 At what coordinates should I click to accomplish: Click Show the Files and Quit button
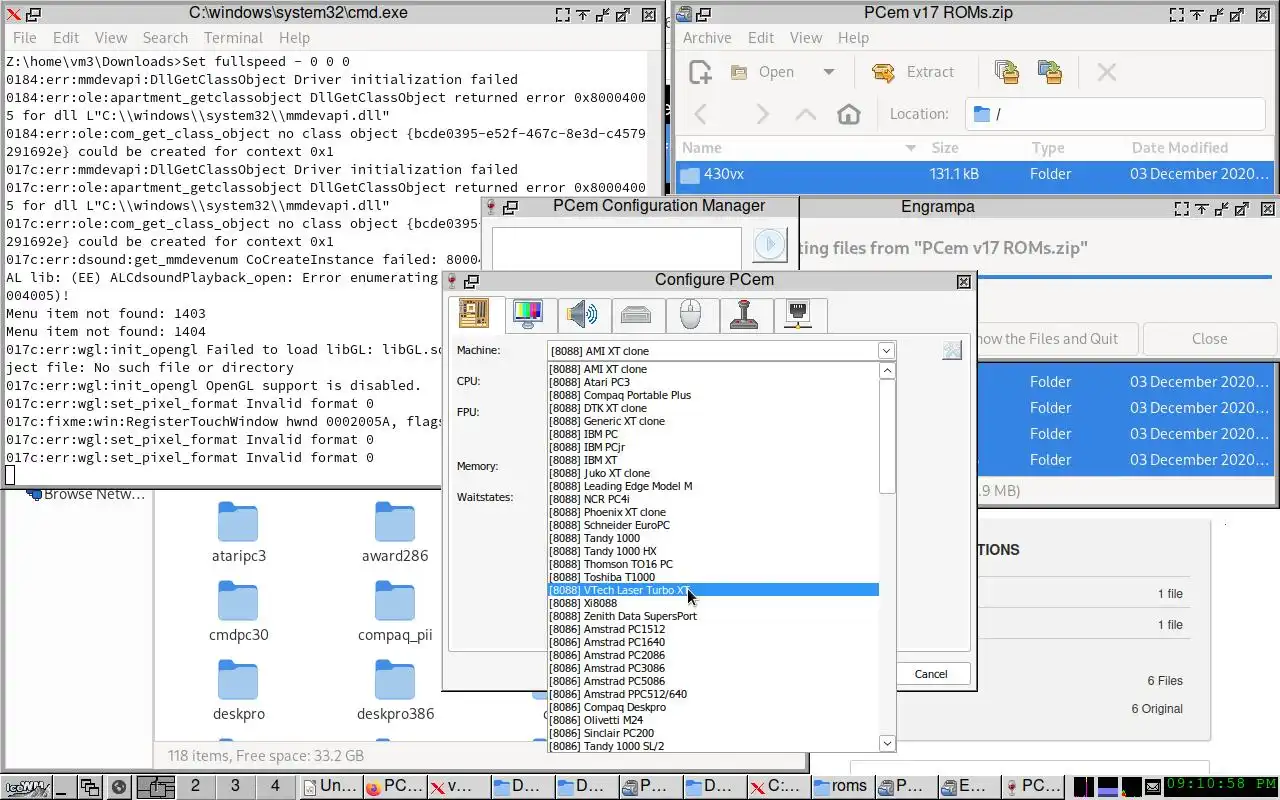click(1046, 339)
